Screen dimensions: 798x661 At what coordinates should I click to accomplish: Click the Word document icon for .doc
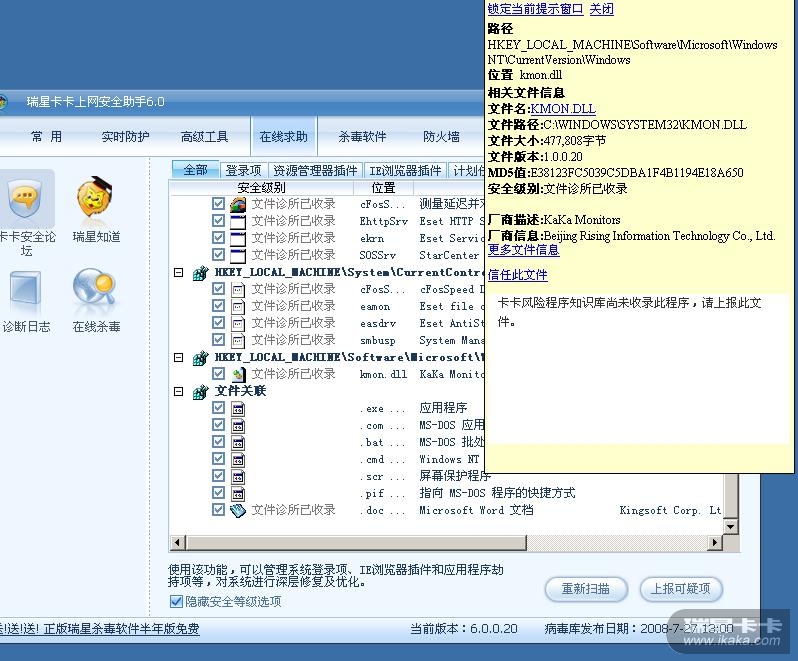238,510
